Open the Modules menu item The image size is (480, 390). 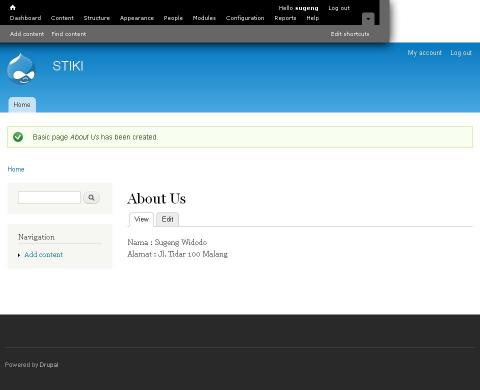tap(204, 18)
